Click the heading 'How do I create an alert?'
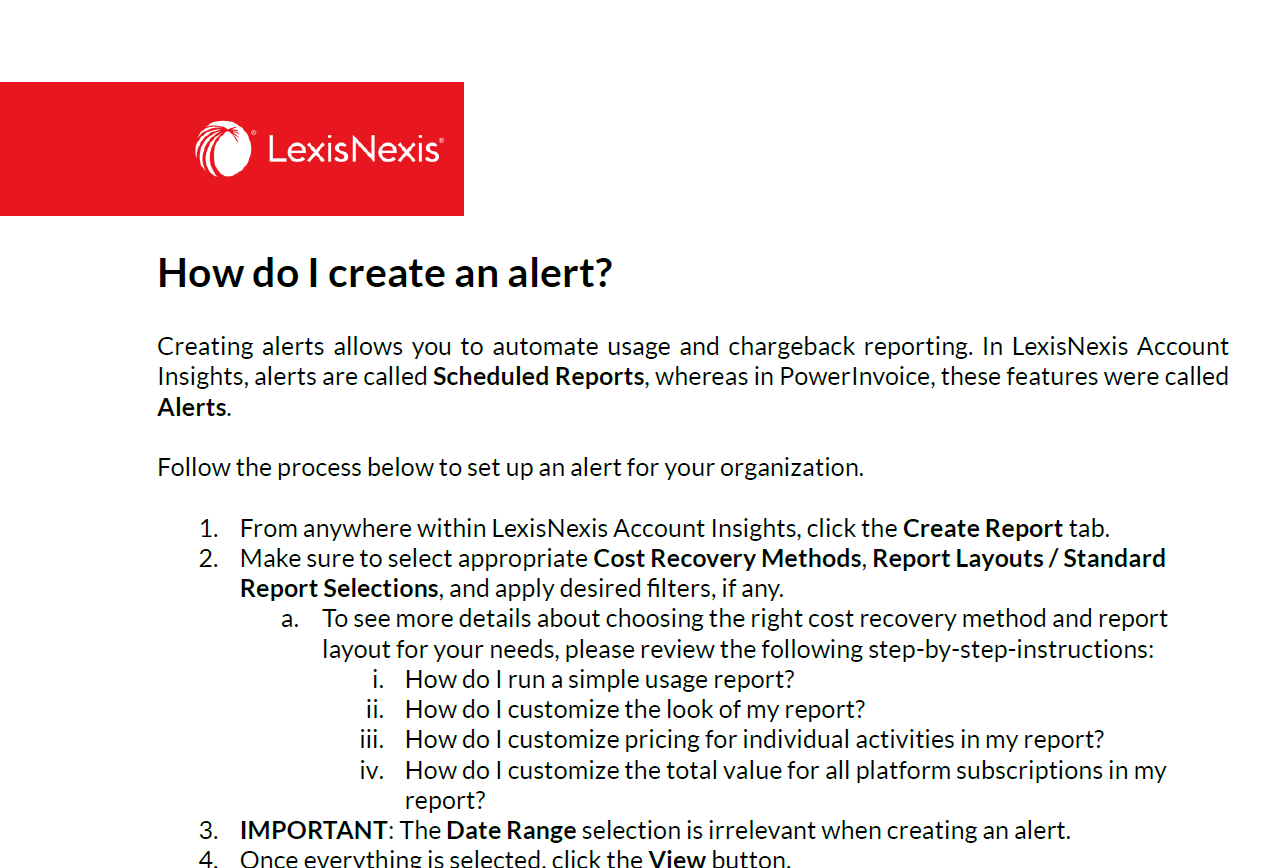 coord(385,273)
